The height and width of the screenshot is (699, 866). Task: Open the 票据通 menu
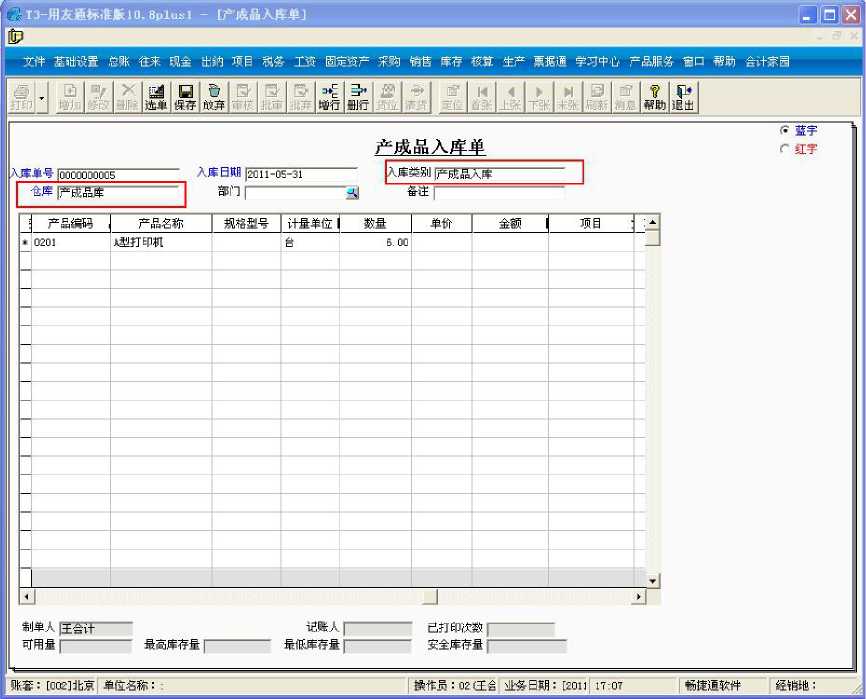coord(550,61)
